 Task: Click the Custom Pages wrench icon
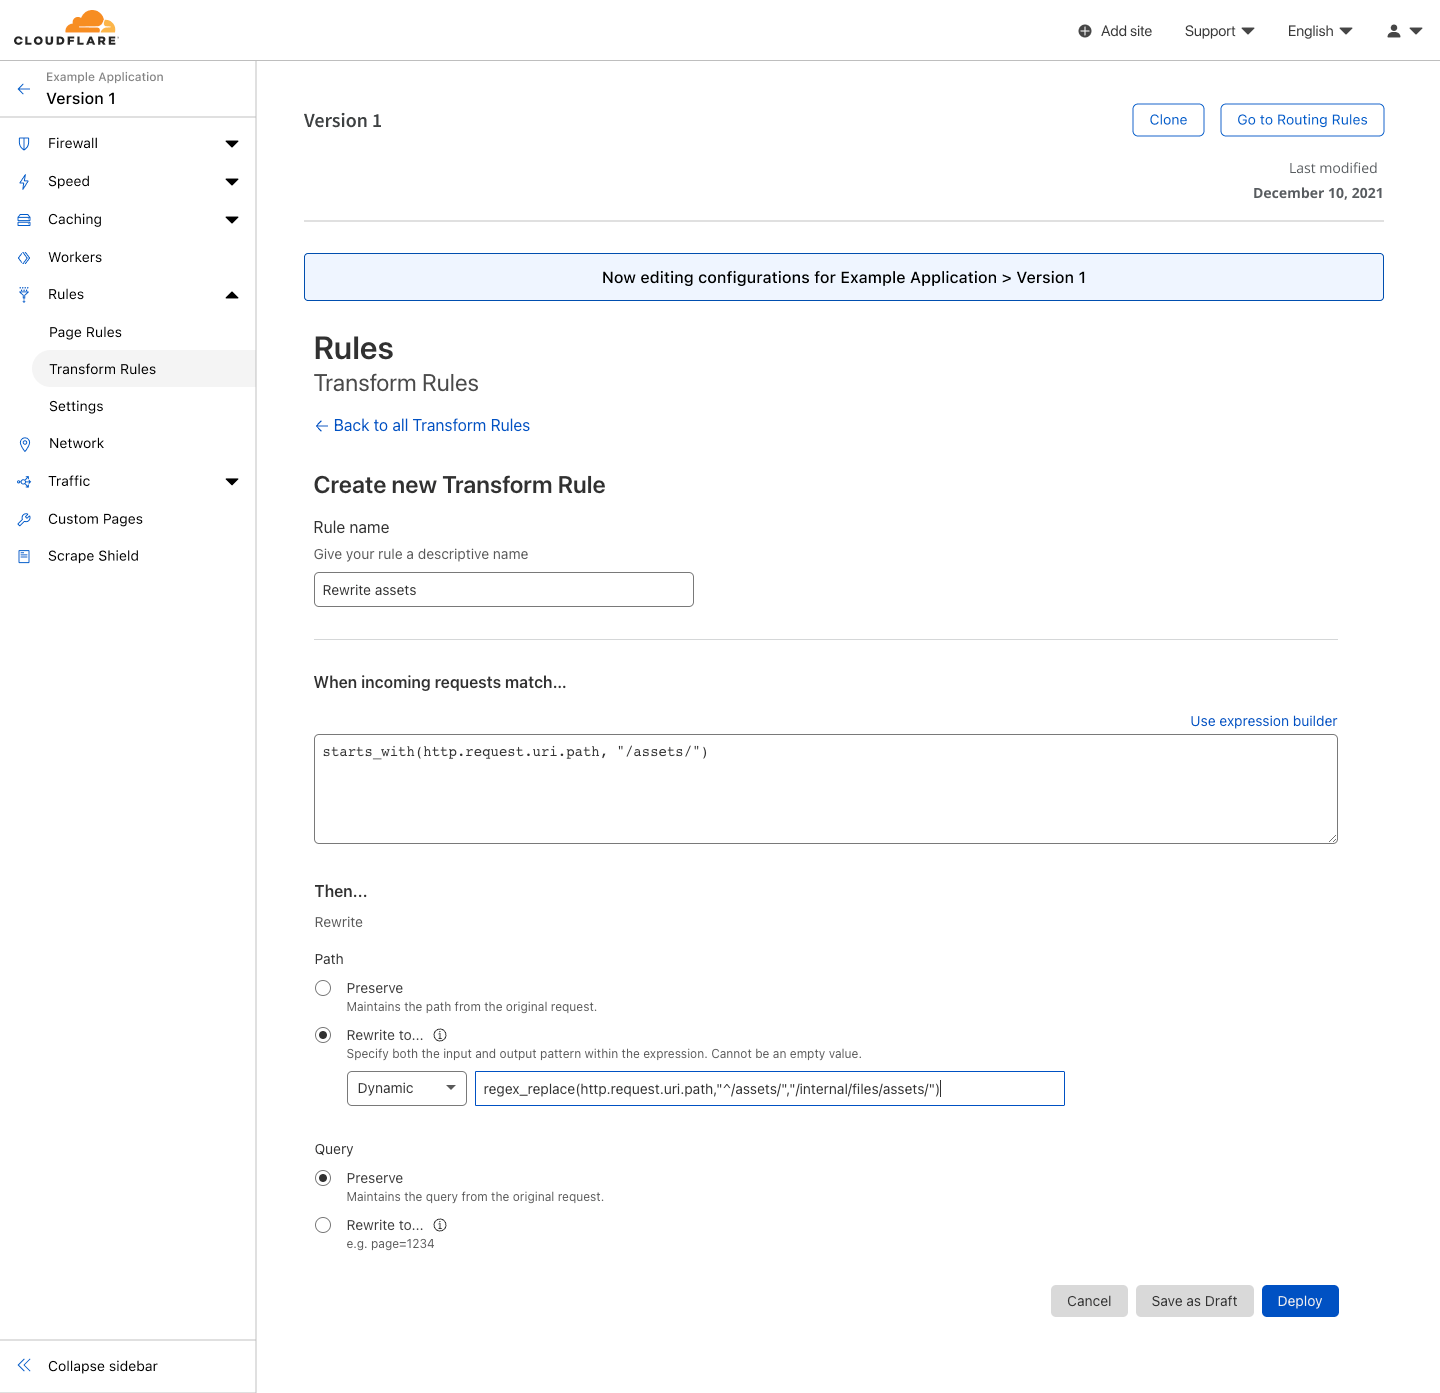[24, 520]
